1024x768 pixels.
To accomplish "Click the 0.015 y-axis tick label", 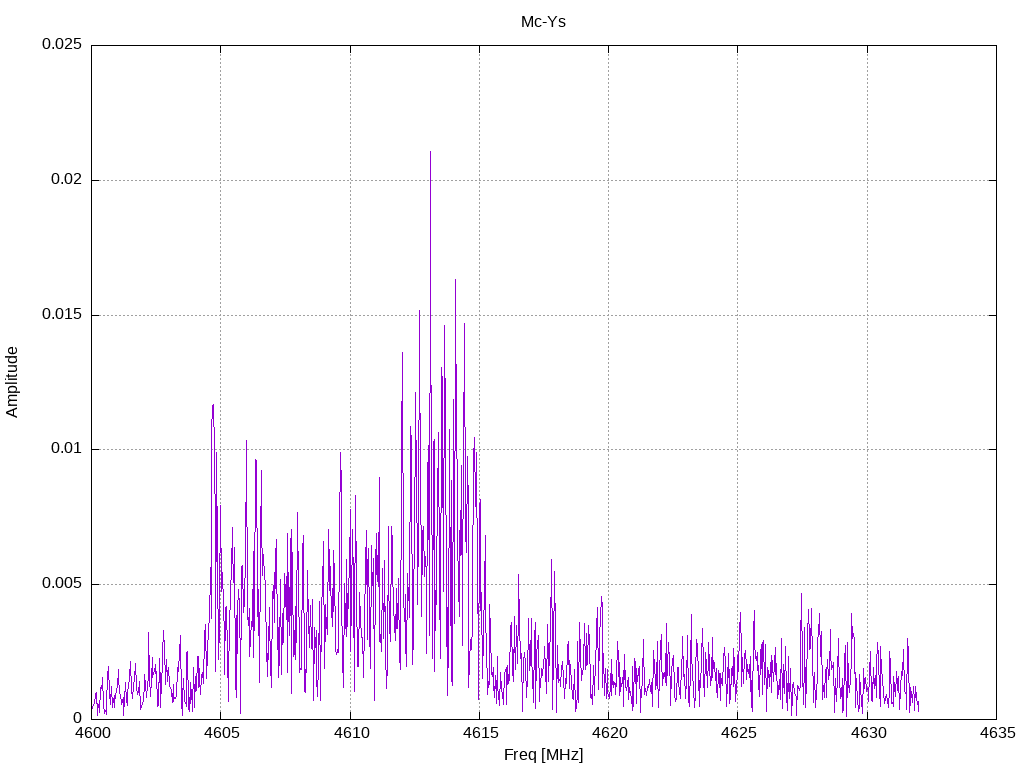I will 61,315.
